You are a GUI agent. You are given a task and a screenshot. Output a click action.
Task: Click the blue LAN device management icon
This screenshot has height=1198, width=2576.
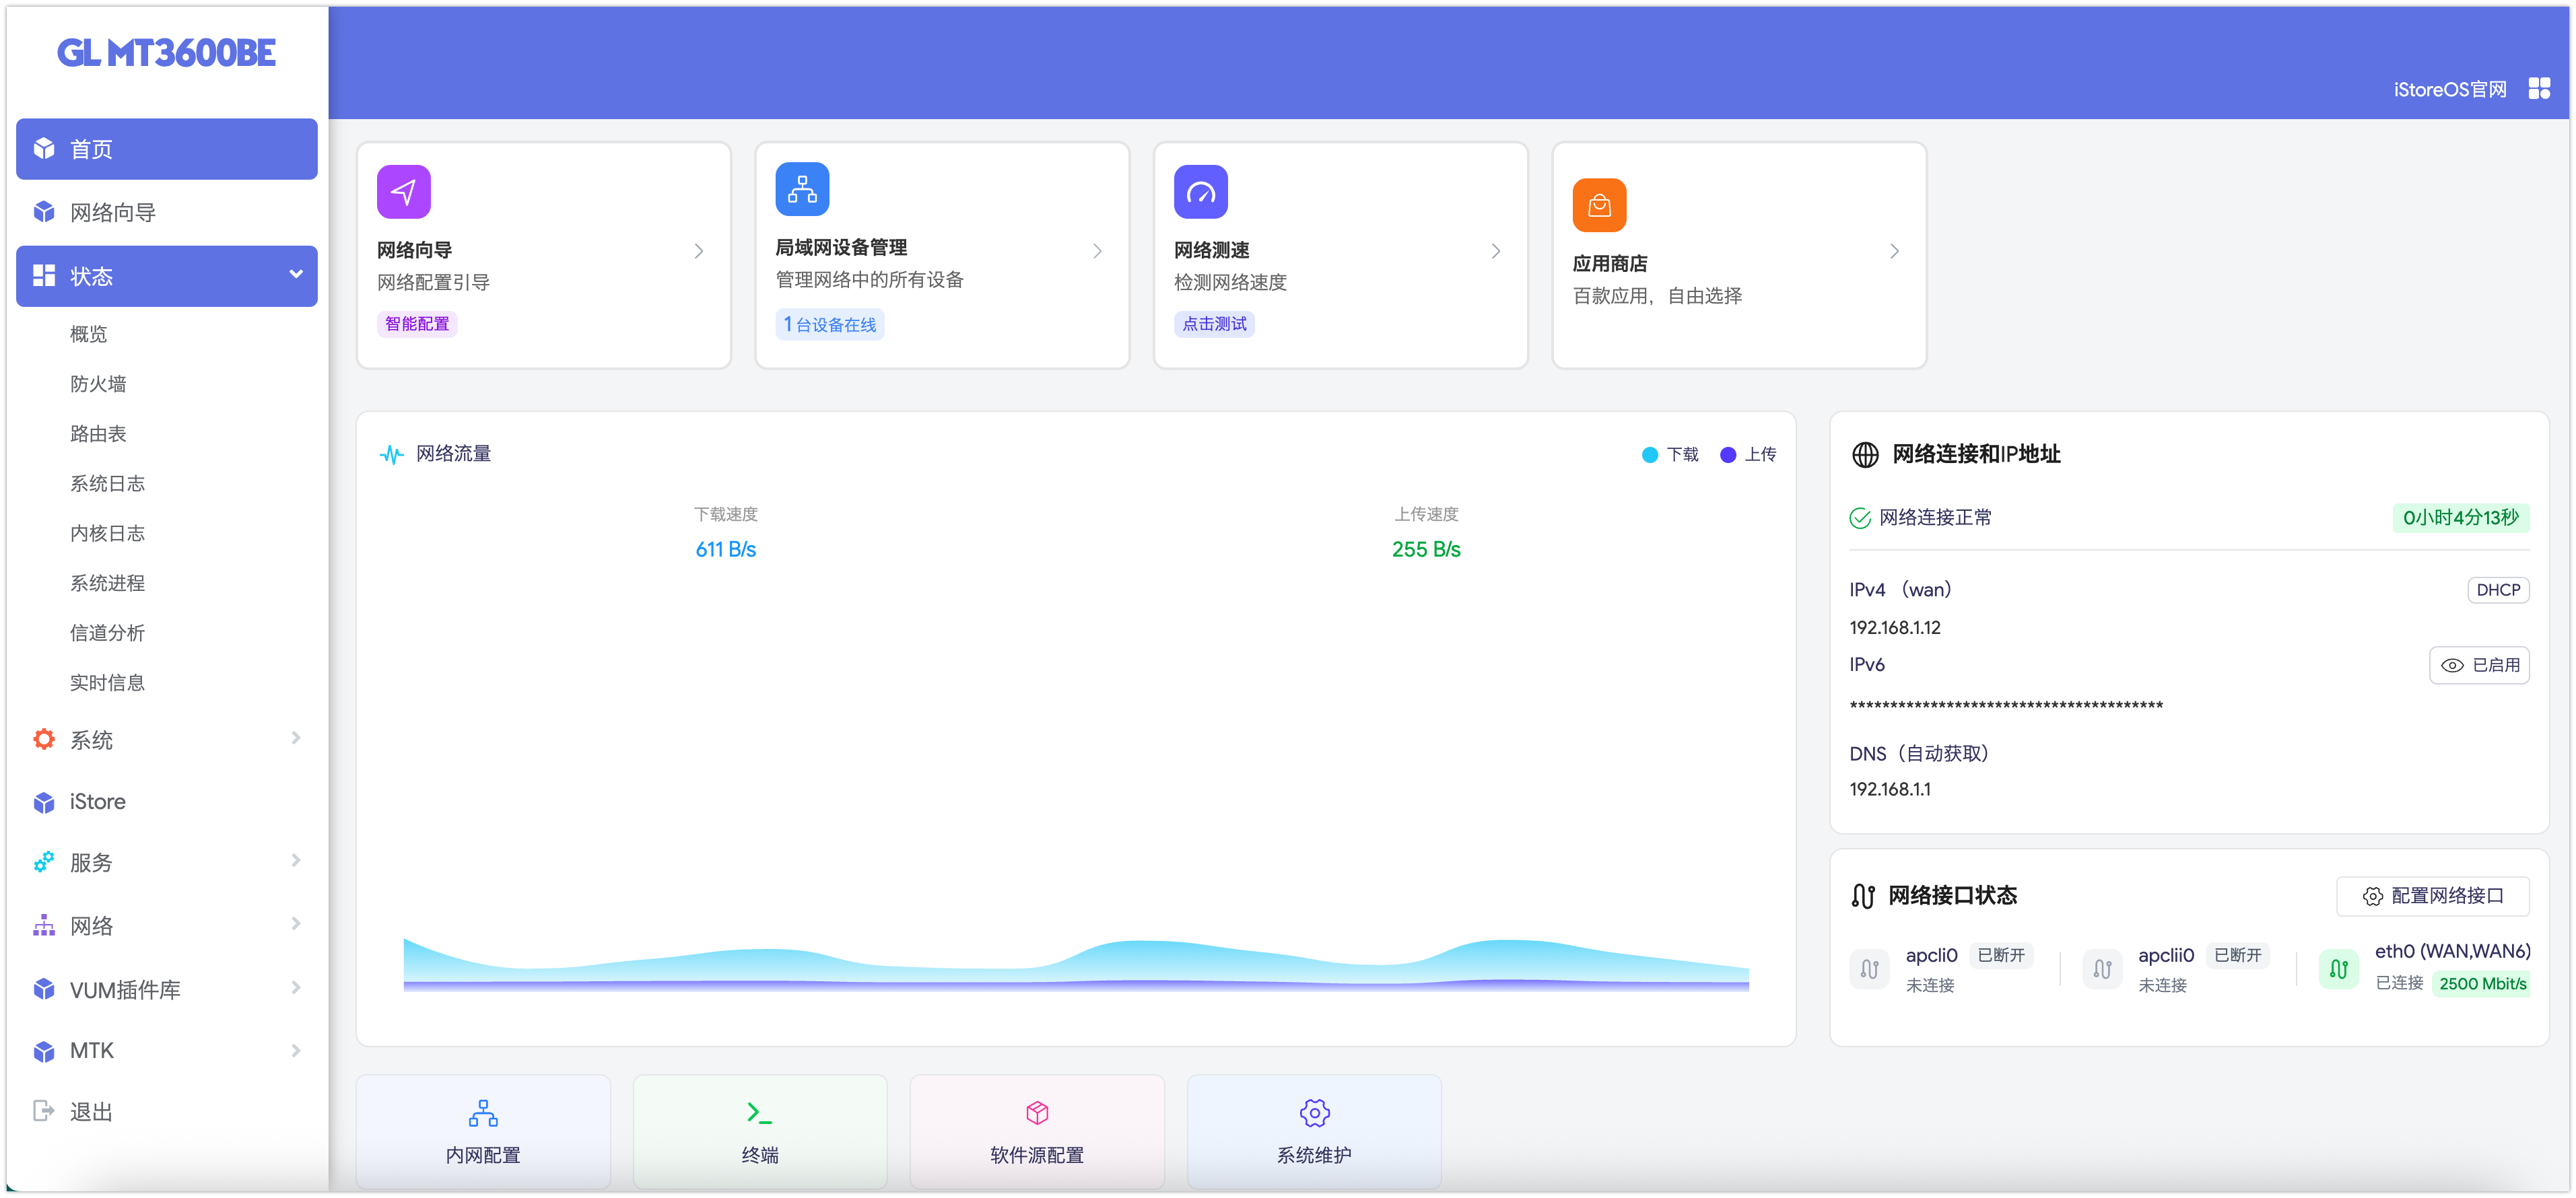pyautogui.click(x=802, y=189)
